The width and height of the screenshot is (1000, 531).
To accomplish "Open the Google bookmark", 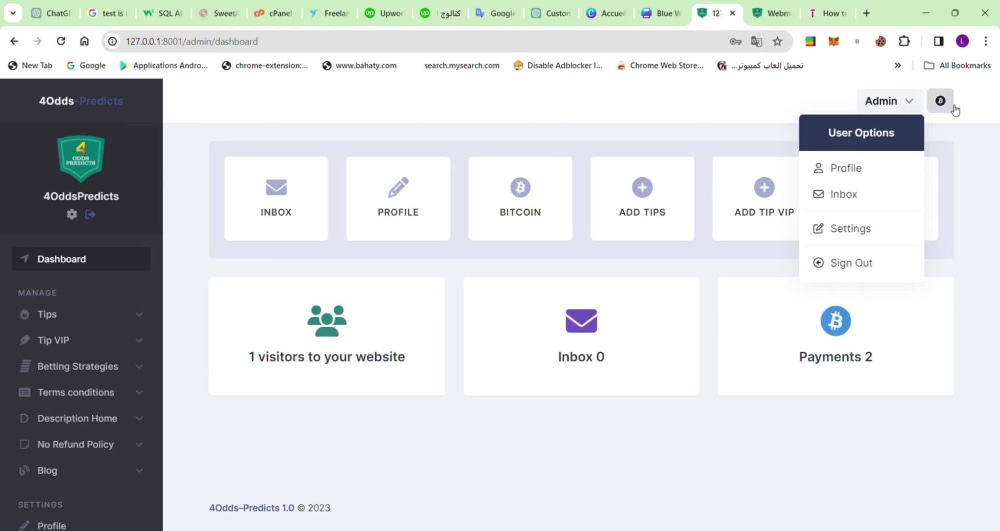I will pyautogui.click(x=86, y=65).
